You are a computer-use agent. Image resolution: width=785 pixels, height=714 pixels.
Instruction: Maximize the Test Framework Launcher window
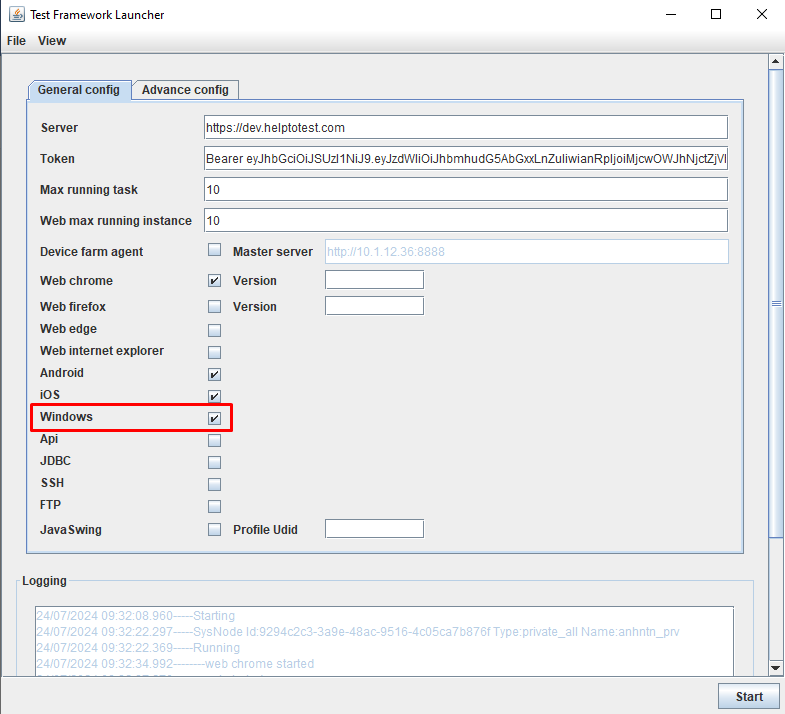coord(716,14)
